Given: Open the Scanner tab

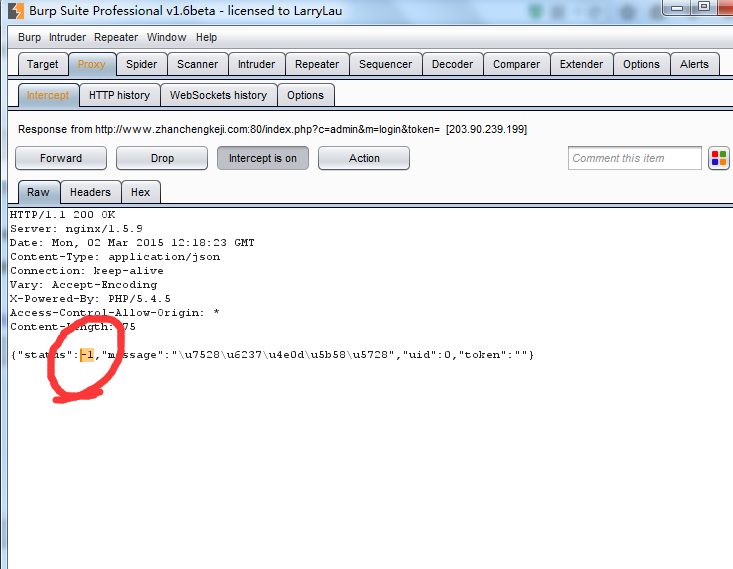Looking at the screenshot, I should click(197, 64).
